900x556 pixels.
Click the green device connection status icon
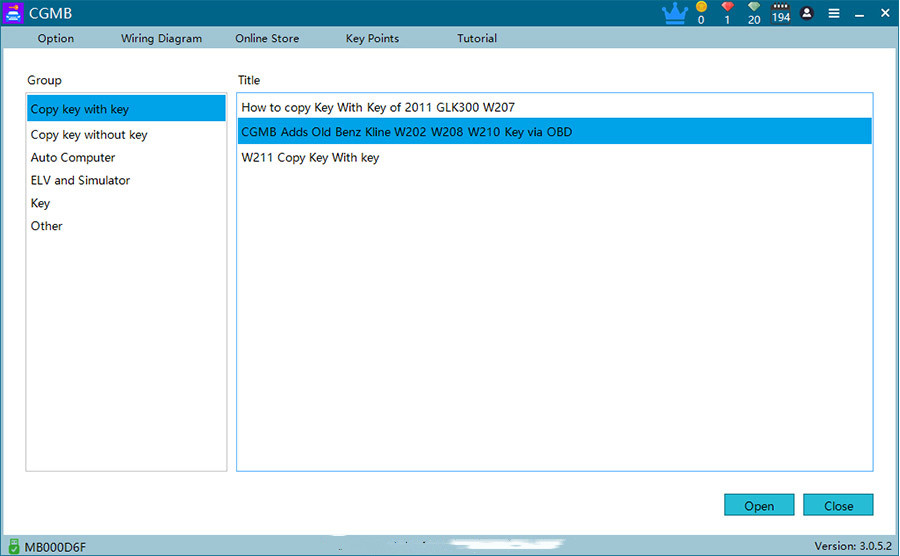pyautogui.click(x=14, y=546)
